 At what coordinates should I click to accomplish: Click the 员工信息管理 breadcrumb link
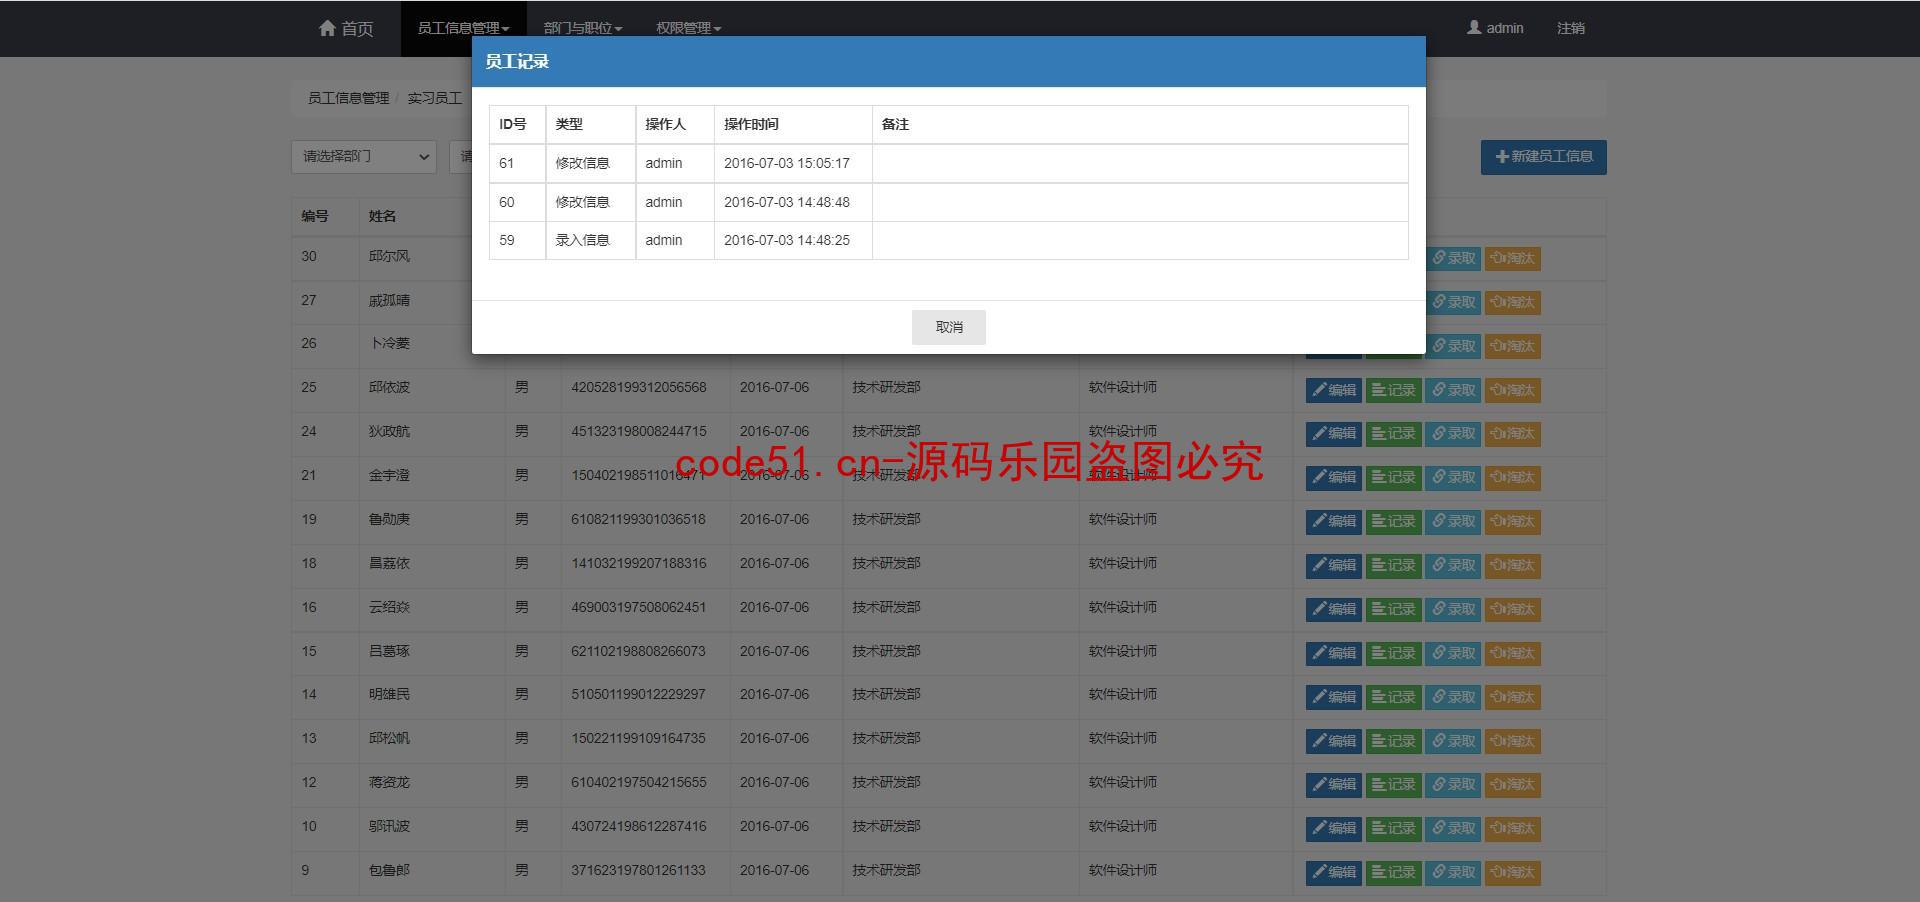point(348,98)
